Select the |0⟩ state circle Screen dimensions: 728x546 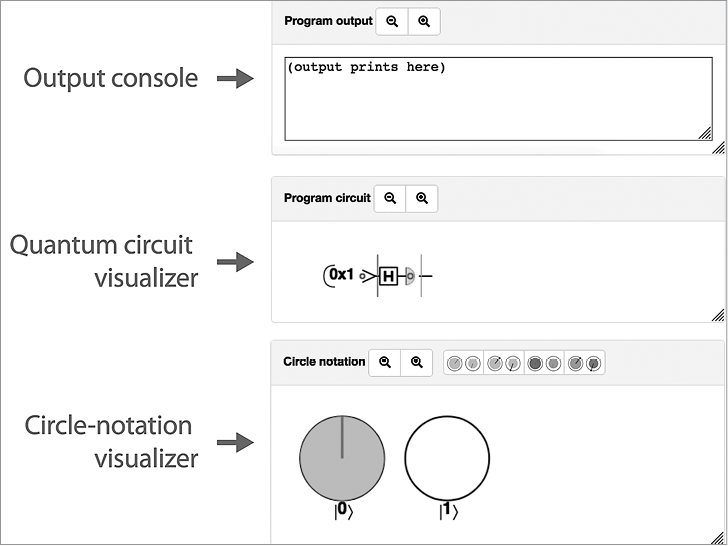[x=342, y=458]
